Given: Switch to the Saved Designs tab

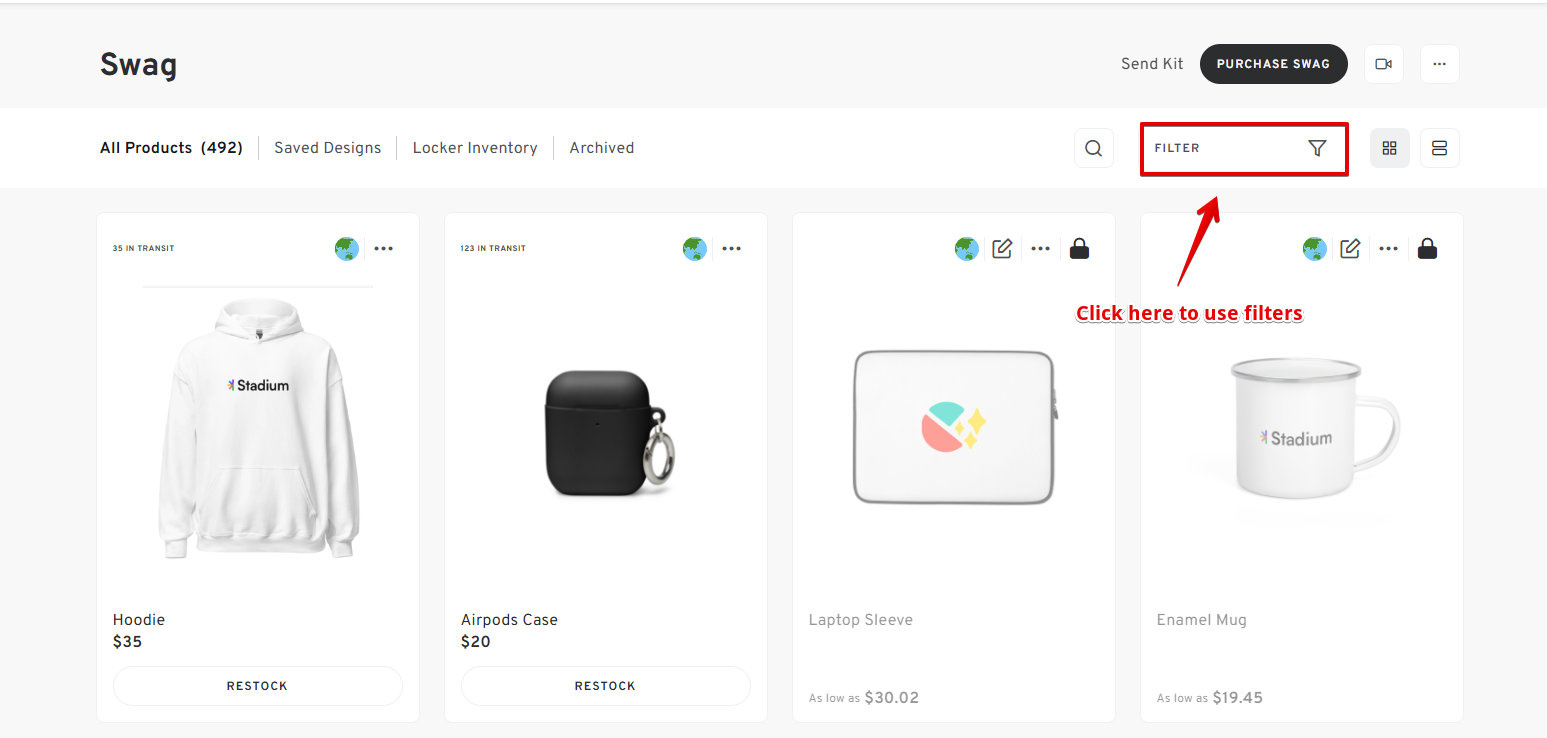Looking at the screenshot, I should [327, 148].
